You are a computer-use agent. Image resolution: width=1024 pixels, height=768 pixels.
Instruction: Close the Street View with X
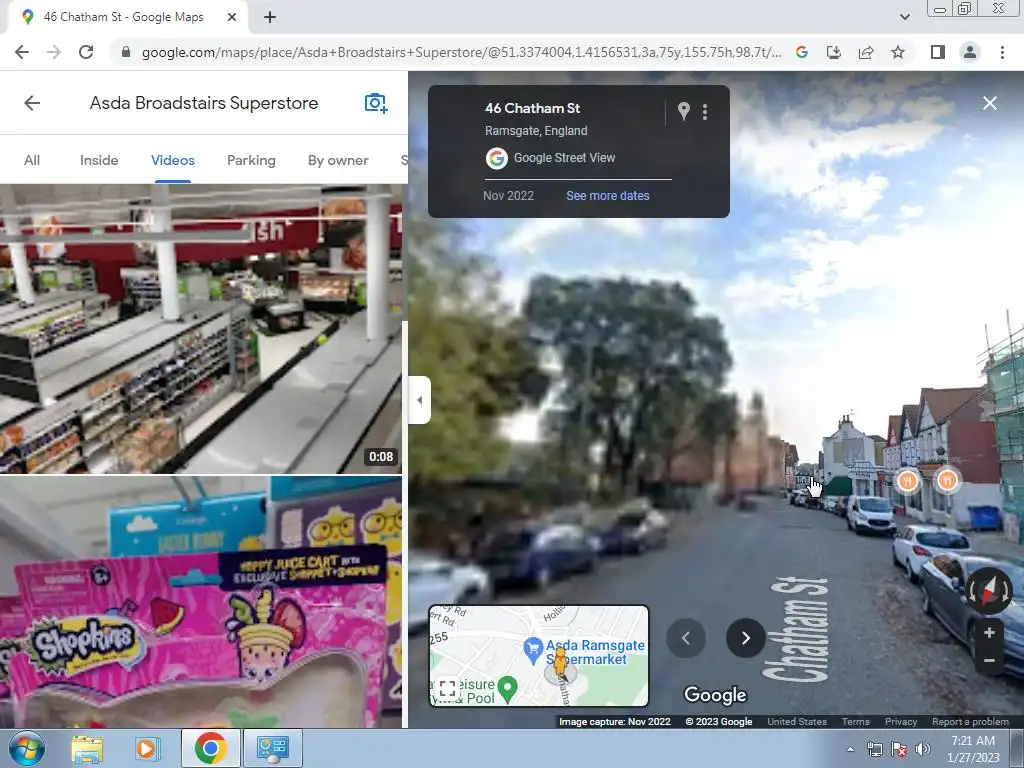pos(989,103)
